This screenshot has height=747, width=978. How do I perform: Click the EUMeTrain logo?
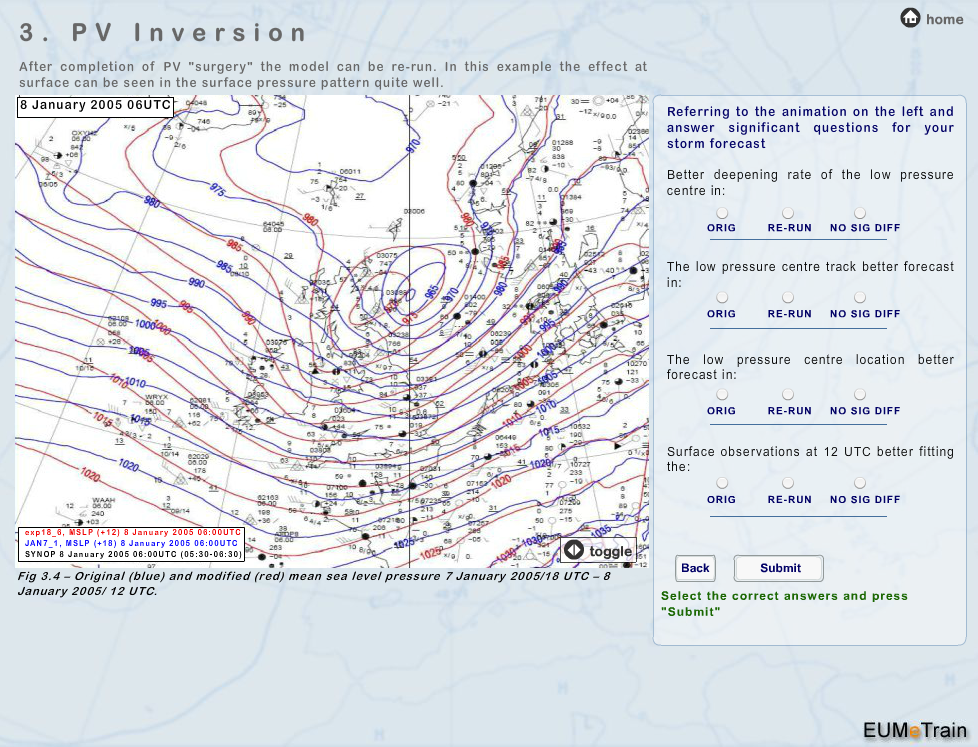tap(914, 729)
